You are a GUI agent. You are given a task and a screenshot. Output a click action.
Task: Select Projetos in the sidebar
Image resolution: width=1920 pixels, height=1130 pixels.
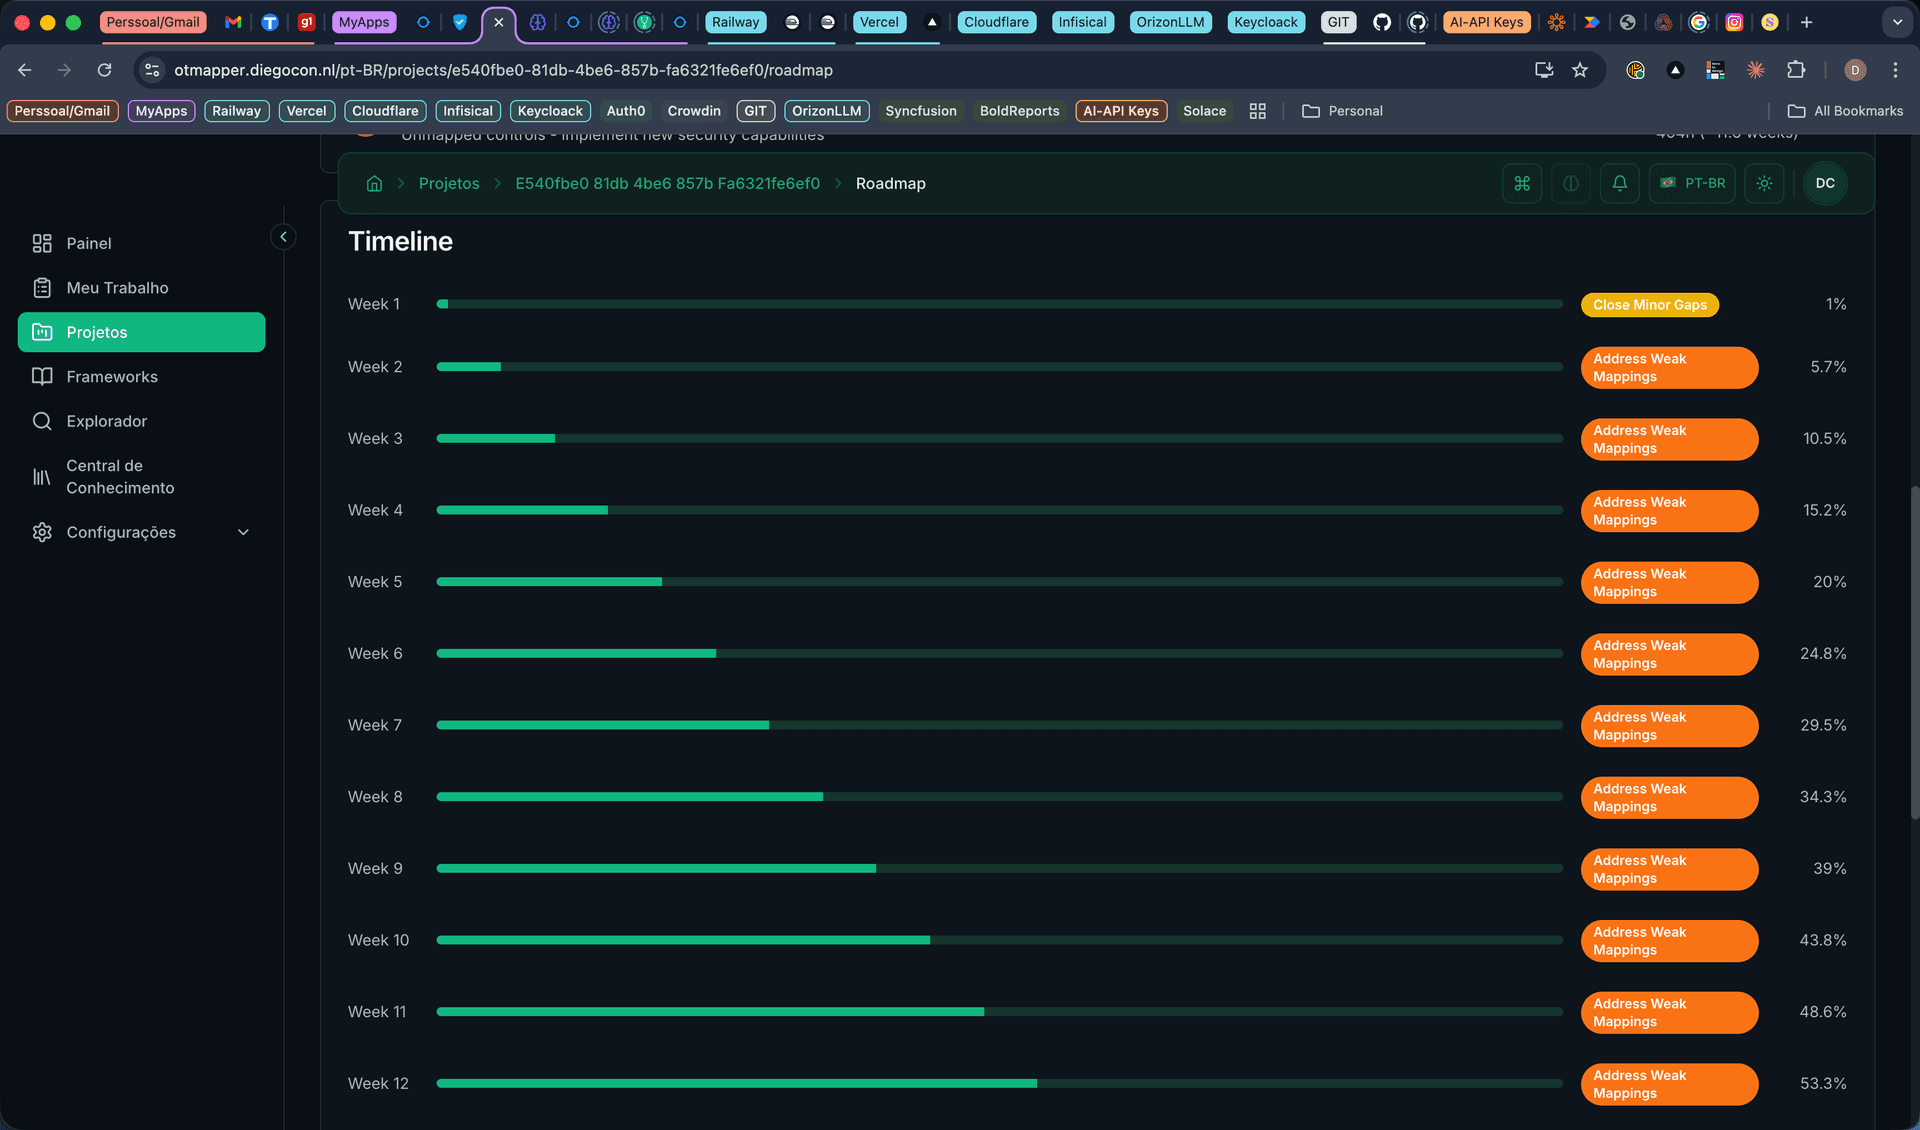point(97,331)
